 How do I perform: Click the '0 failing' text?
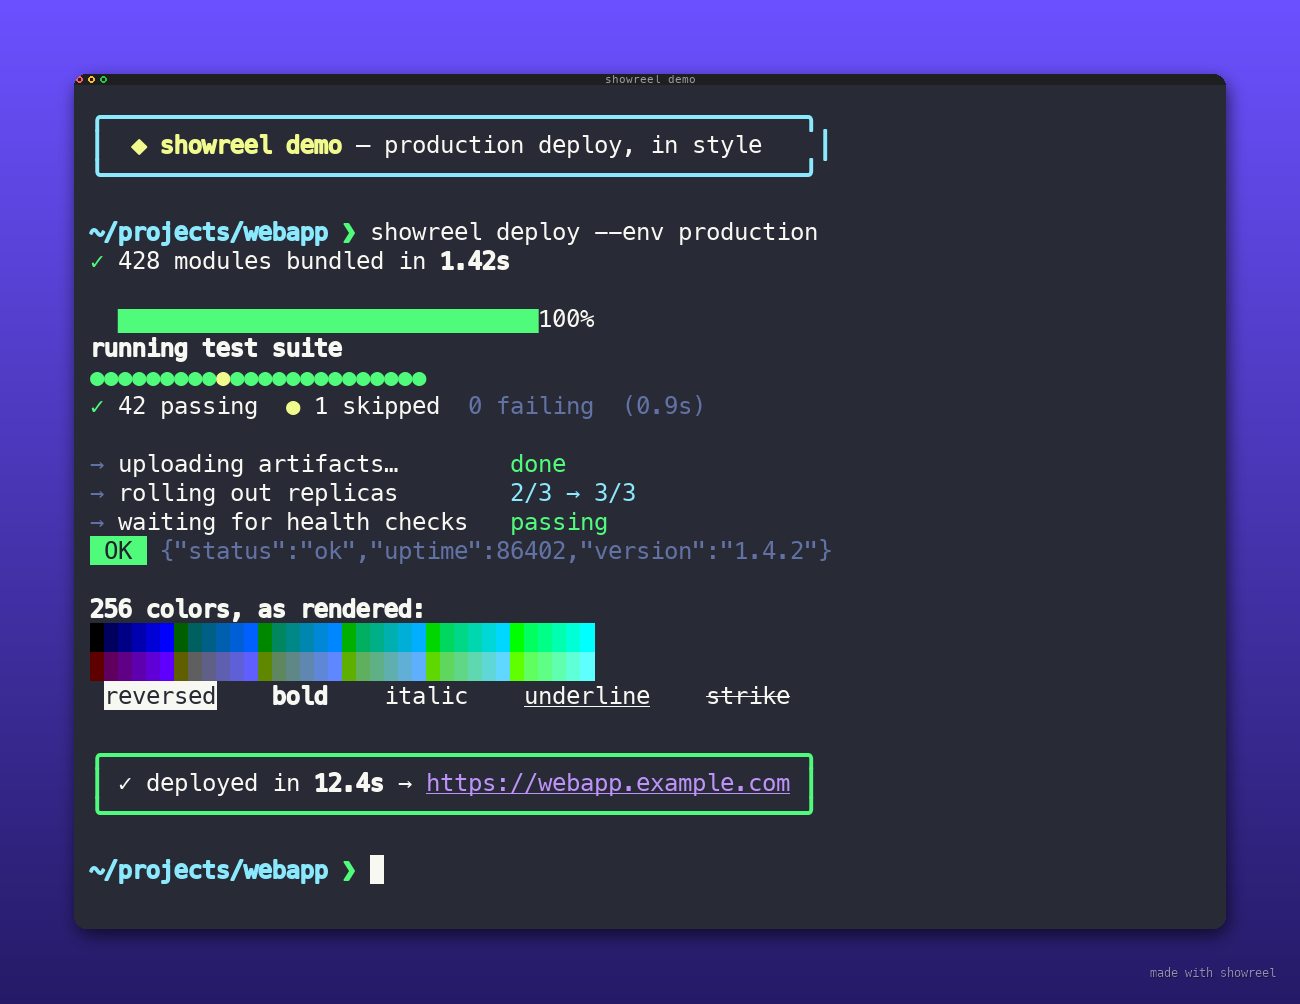531,406
